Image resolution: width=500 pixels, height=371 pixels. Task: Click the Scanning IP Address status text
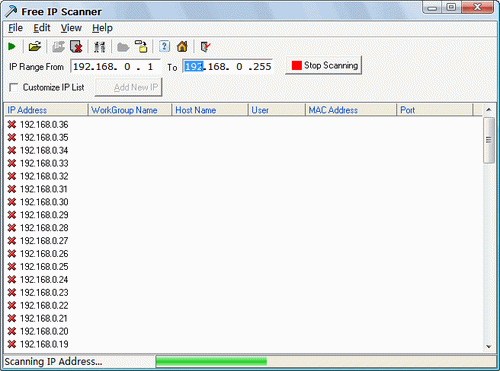pos(53,361)
